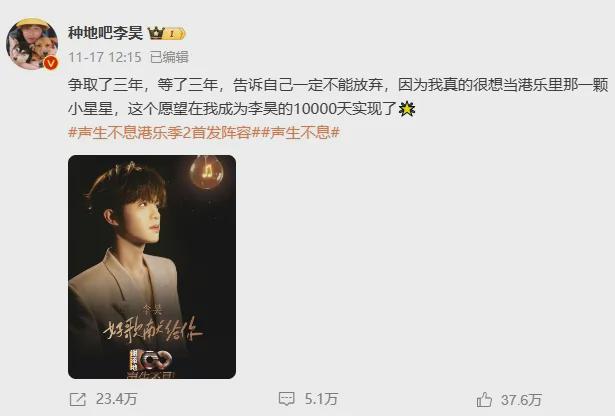Enlarge the 李昊 poster image thumbnail
615x416 pixels.
pyautogui.click(x=152, y=267)
